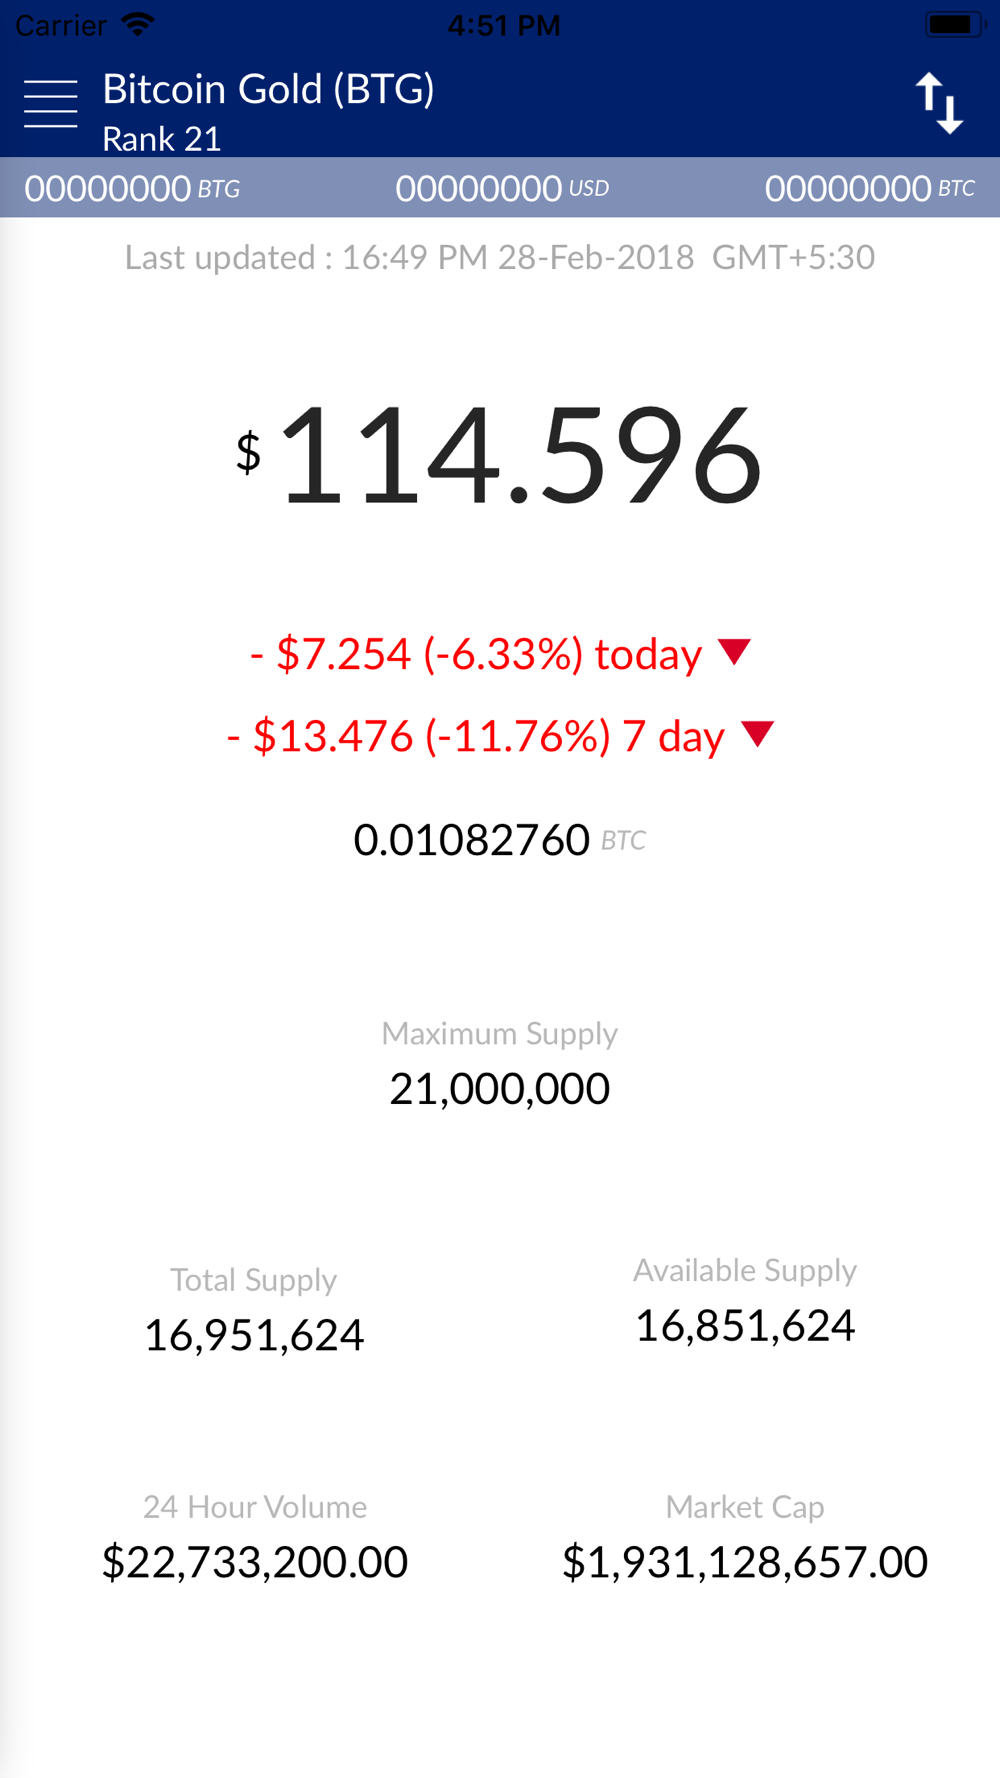Tap the 24 Hour Volume amount

click(255, 1562)
